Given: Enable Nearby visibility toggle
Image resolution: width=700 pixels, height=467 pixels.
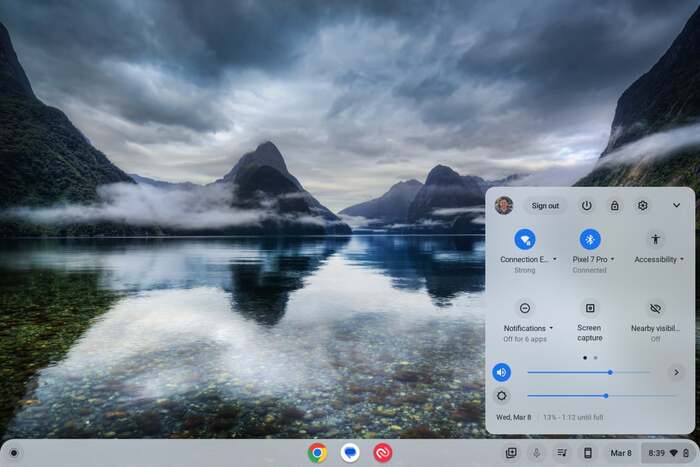Looking at the screenshot, I should point(655,308).
